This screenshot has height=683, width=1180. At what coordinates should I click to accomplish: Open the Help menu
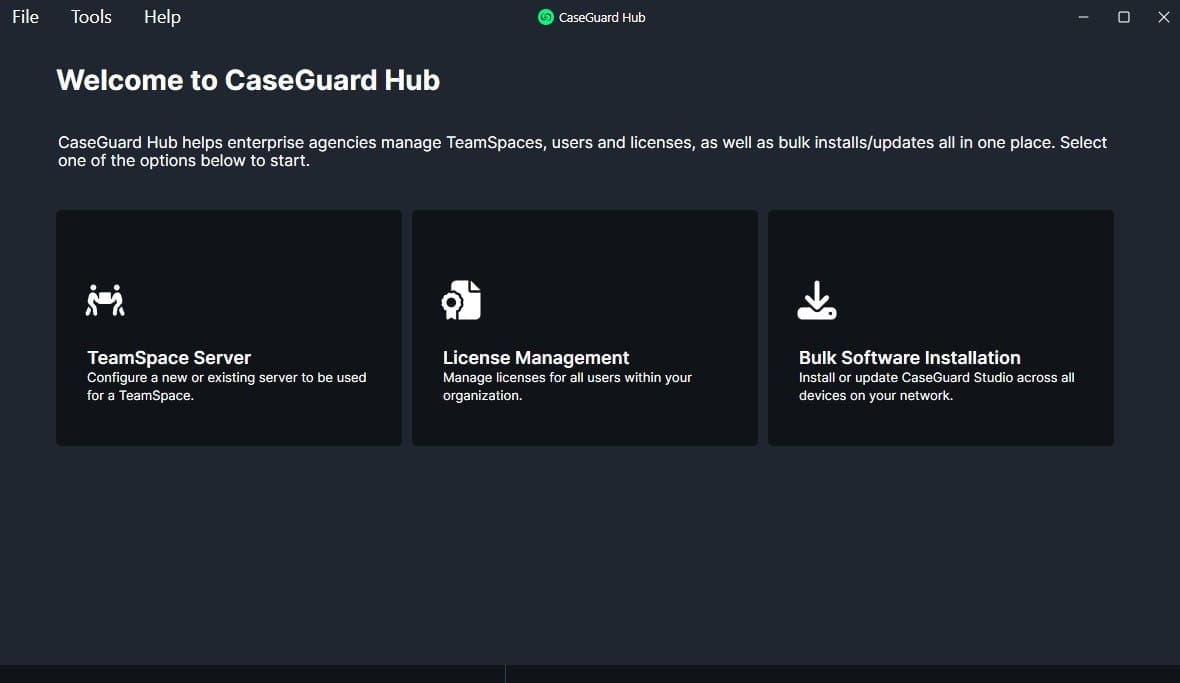pyautogui.click(x=161, y=16)
